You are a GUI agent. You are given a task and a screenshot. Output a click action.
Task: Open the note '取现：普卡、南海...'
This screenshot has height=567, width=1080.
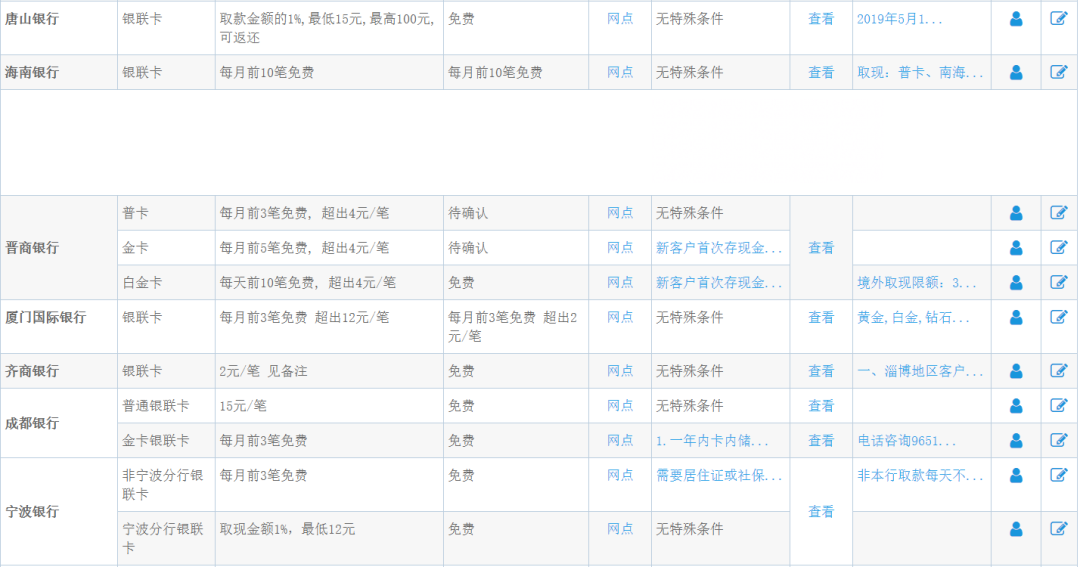coord(920,72)
